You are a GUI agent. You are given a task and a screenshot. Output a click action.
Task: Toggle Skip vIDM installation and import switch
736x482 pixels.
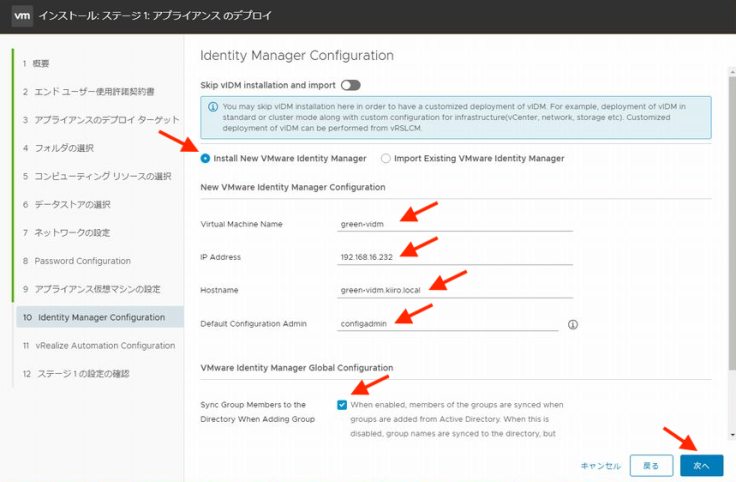point(351,85)
